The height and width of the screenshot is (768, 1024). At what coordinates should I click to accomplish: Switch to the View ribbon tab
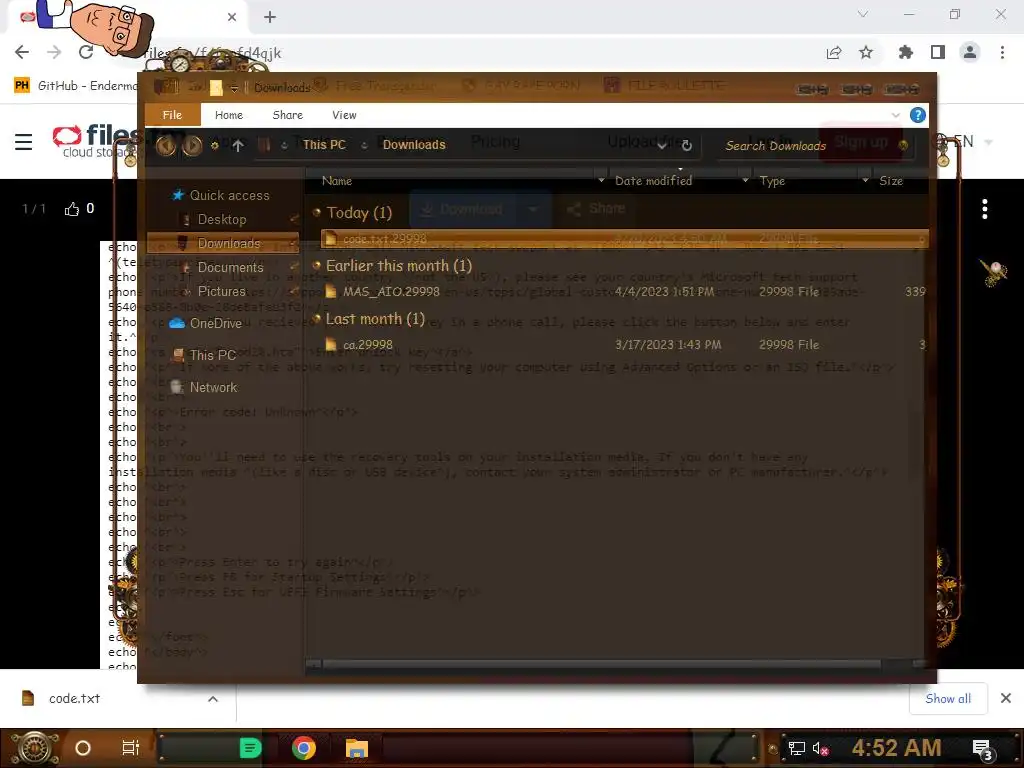[344, 115]
